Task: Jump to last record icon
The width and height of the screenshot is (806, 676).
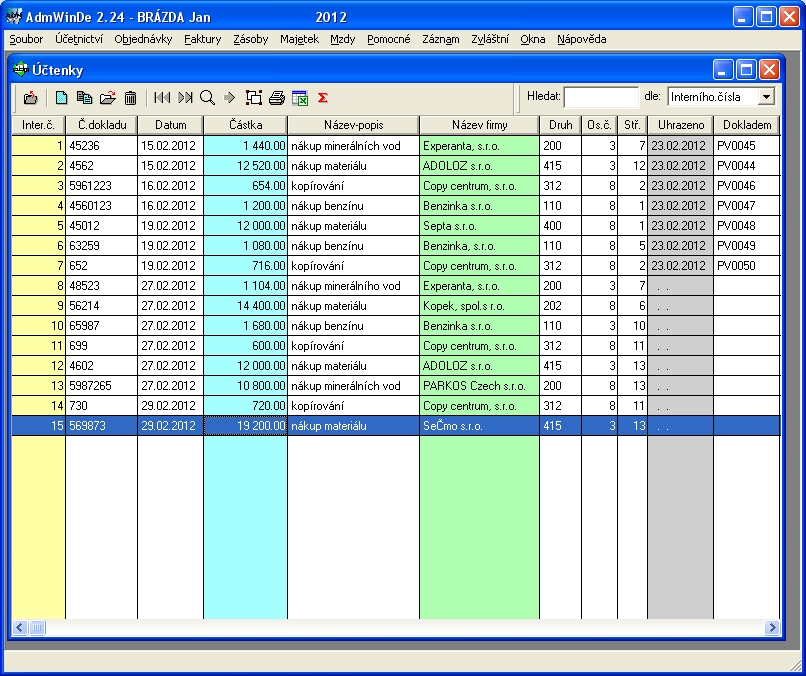Action: pos(185,98)
